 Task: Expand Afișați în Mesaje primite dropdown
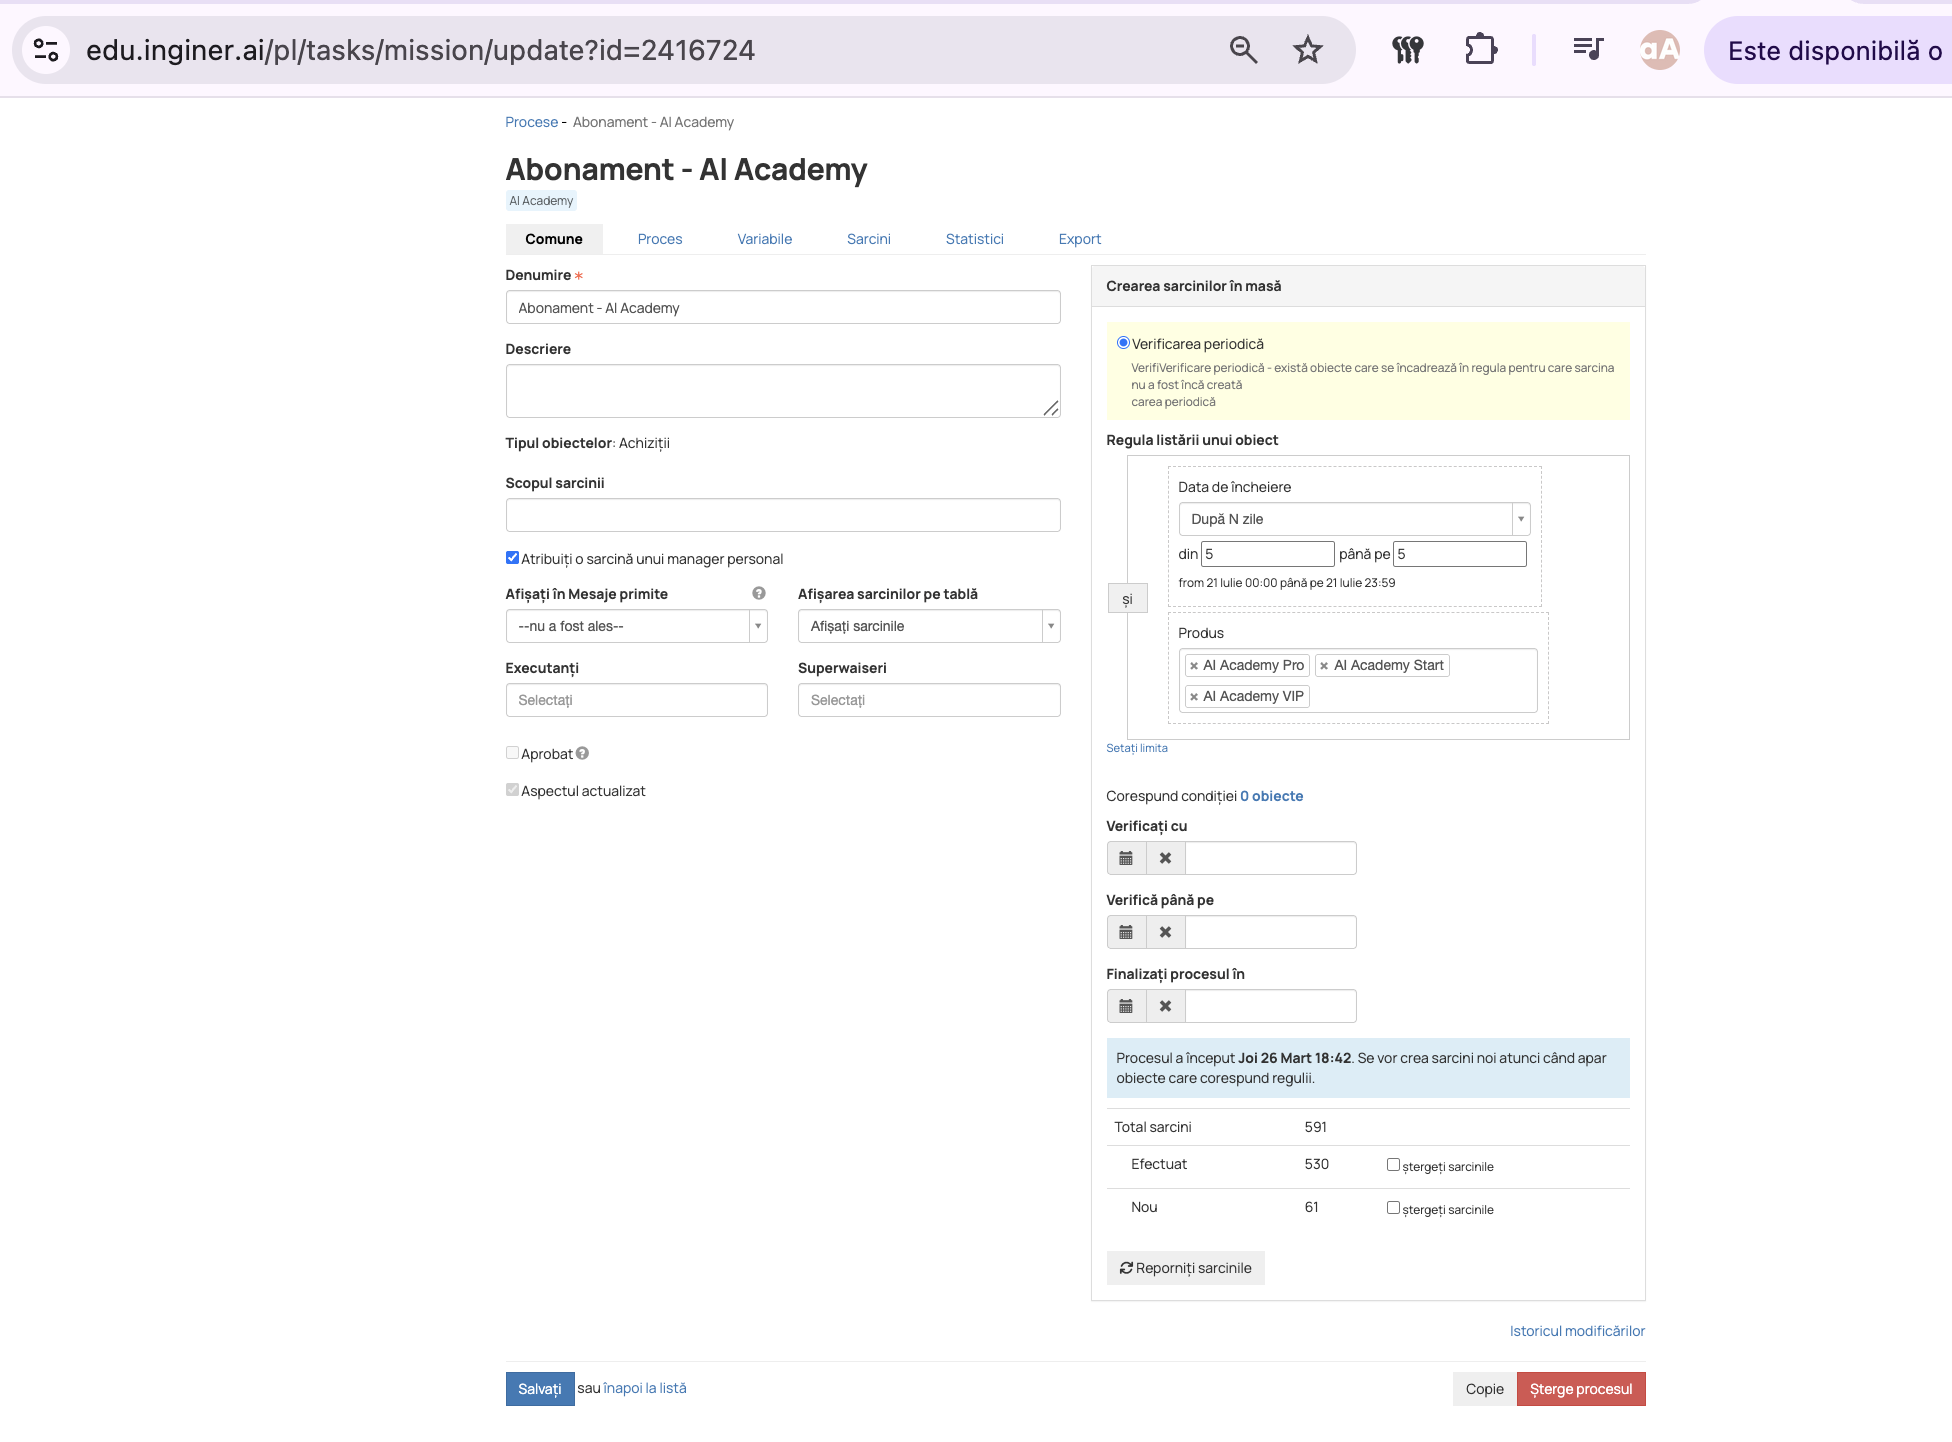coord(636,626)
